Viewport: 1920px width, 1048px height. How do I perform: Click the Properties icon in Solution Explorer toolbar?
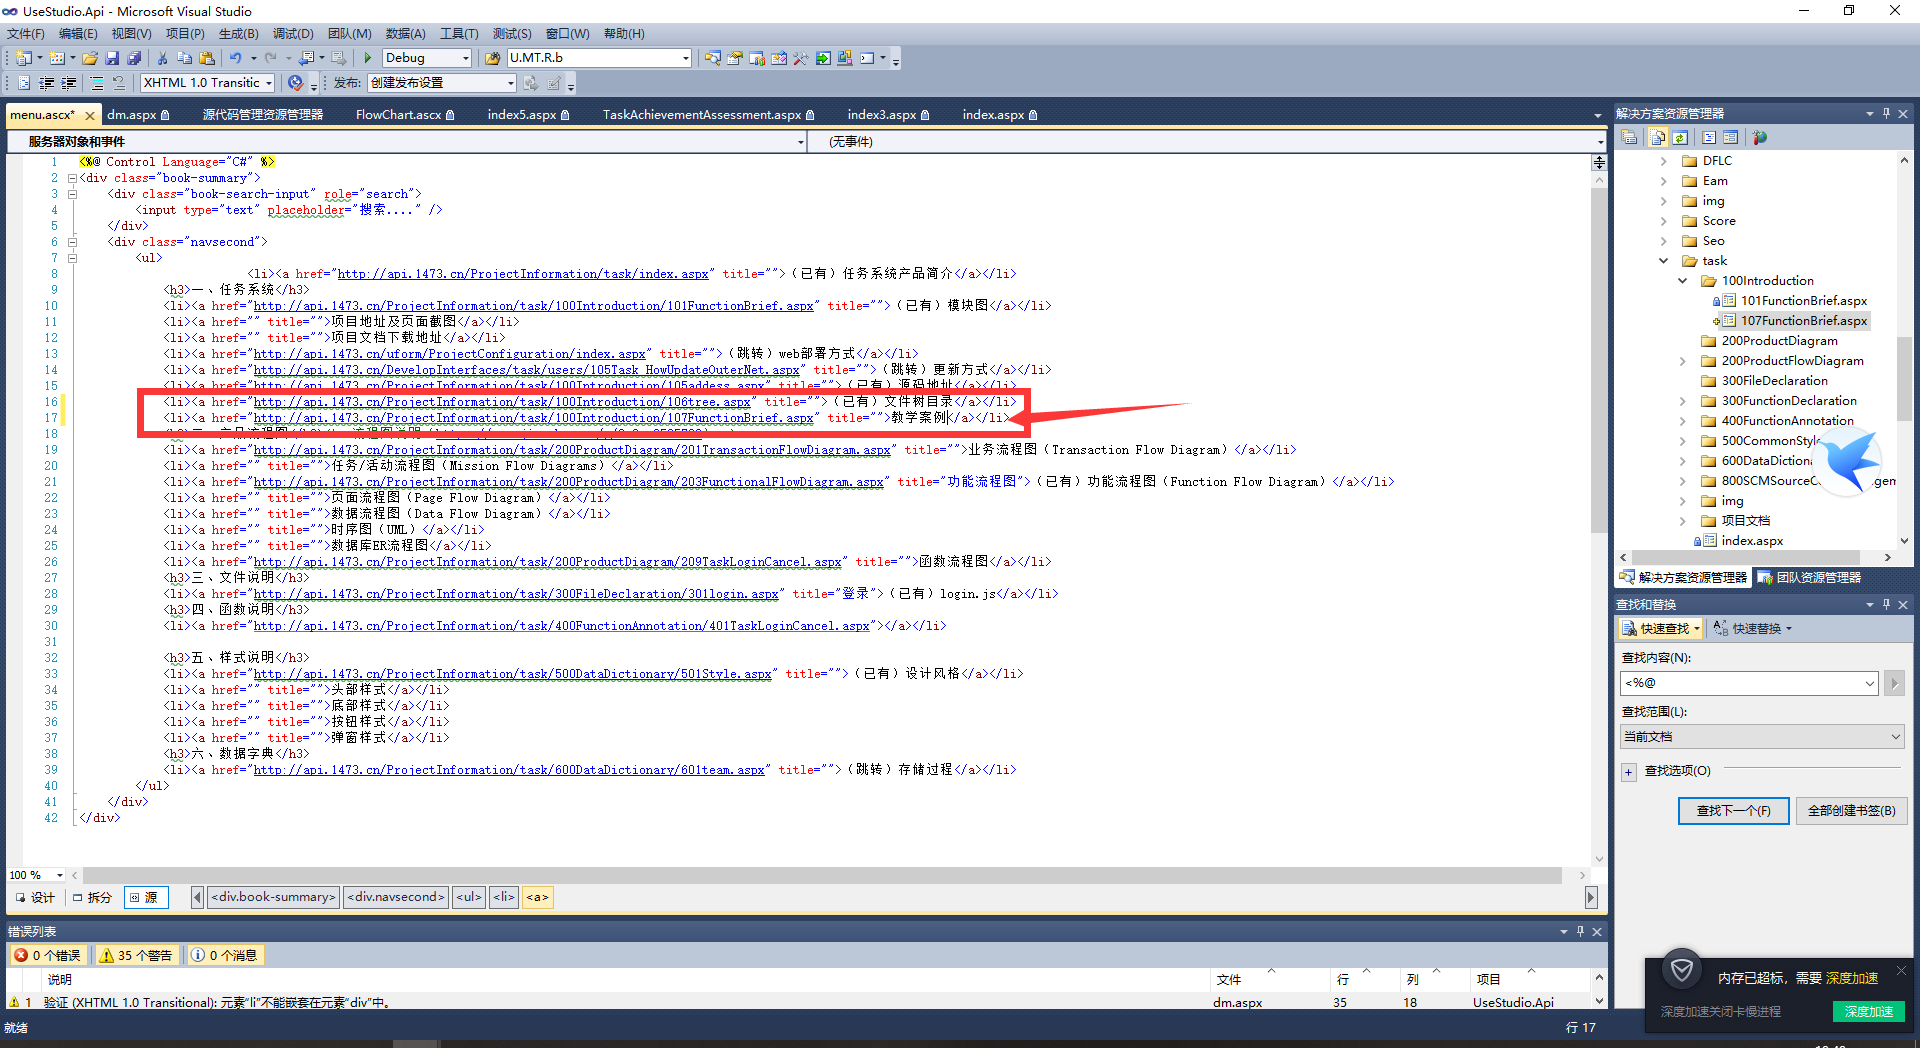point(1629,137)
